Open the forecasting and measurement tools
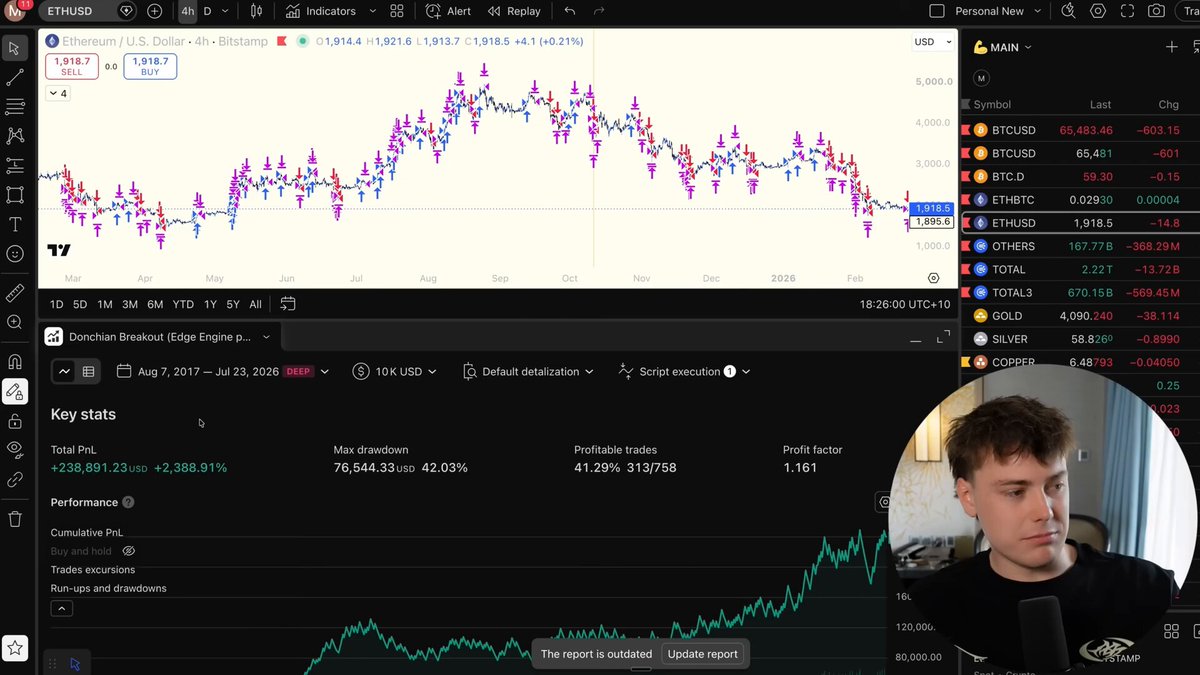This screenshot has height=675, width=1200. click(x=14, y=165)
